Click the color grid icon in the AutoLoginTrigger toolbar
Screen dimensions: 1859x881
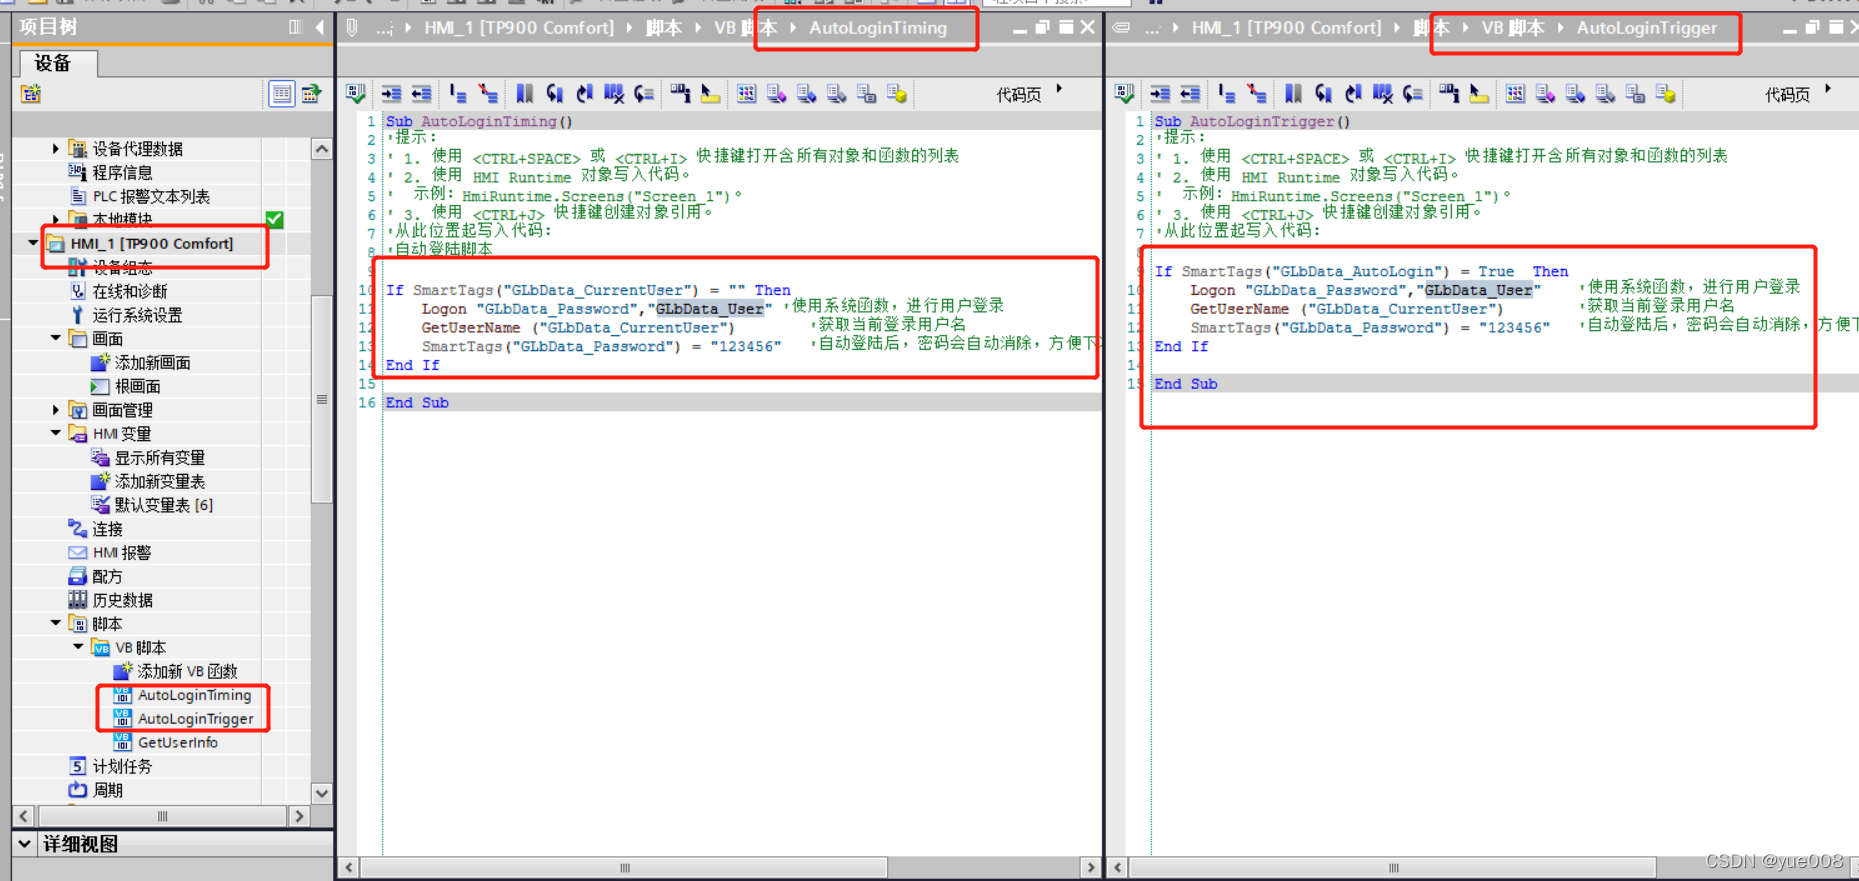[x=1515, y=94]
